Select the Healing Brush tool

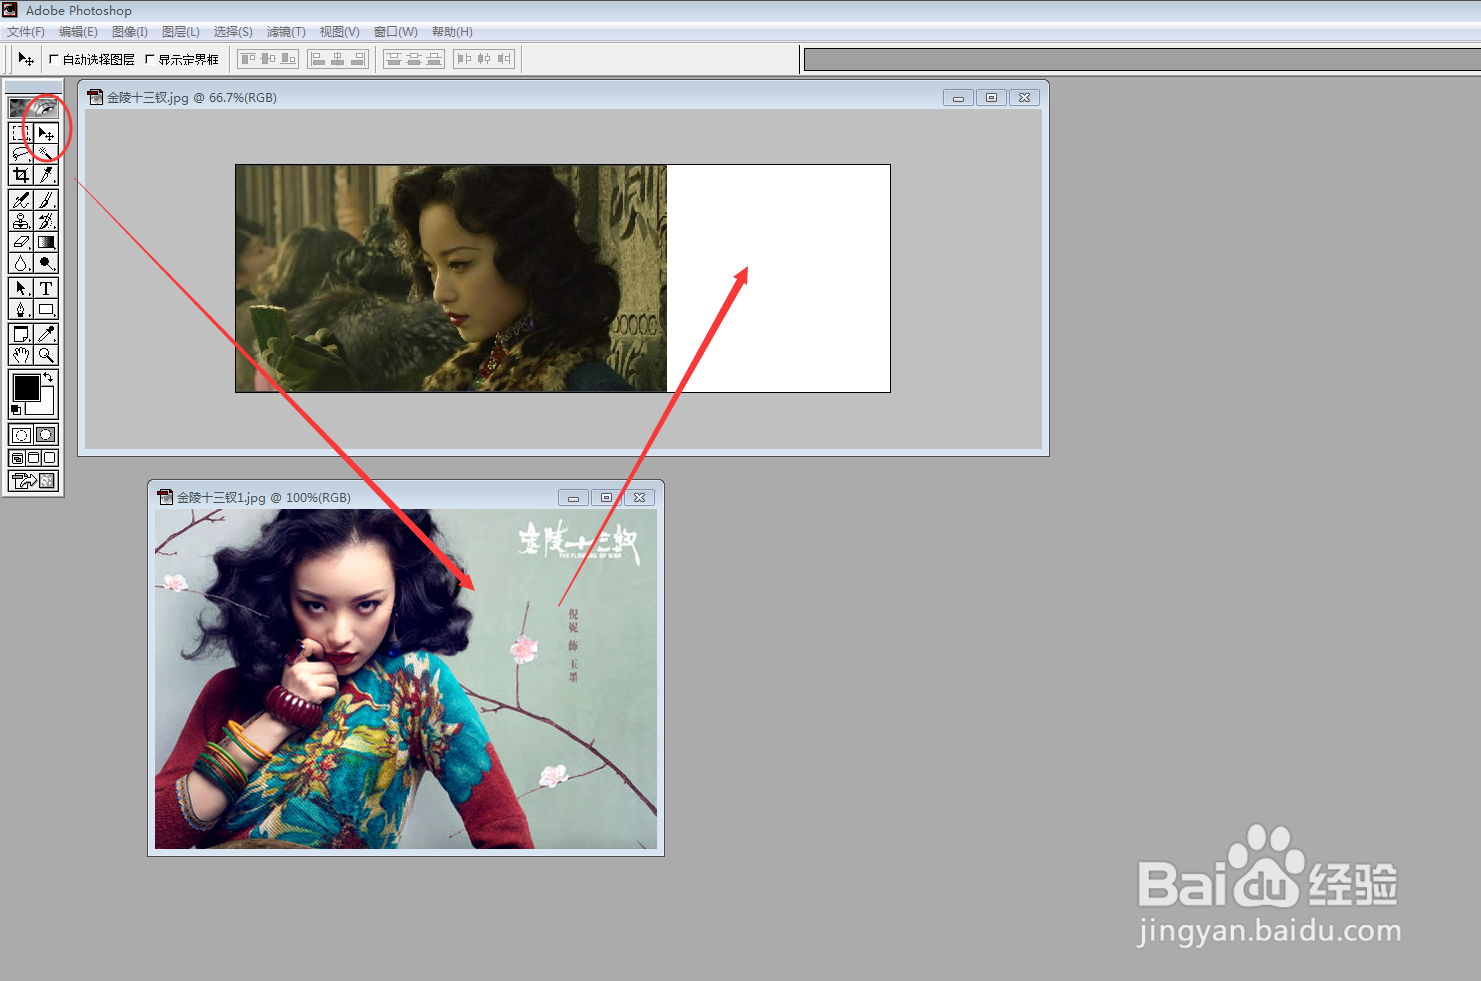21,200
